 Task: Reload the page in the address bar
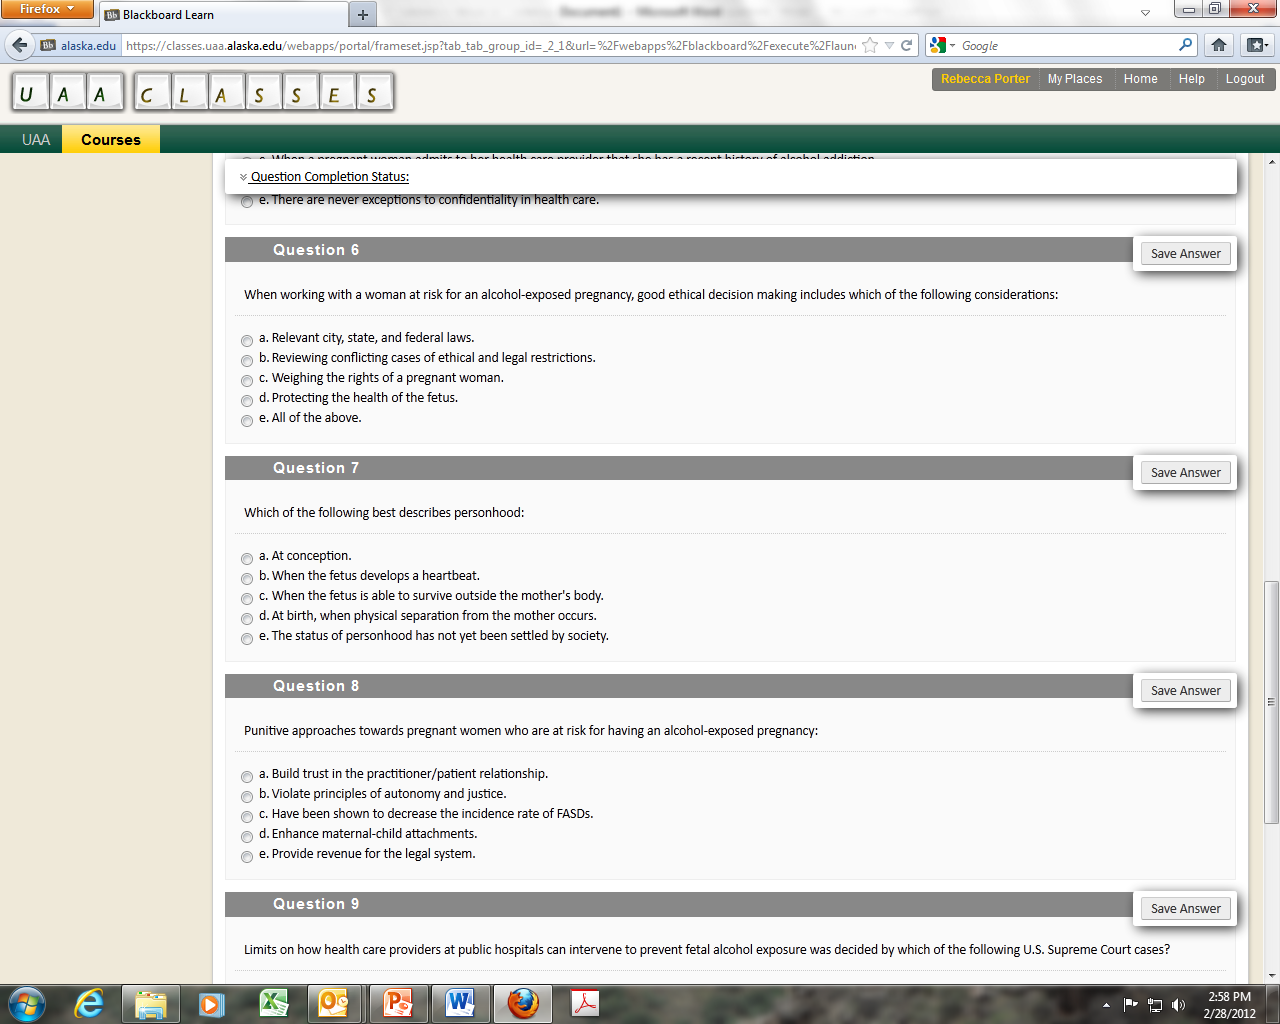coord(906,45)
